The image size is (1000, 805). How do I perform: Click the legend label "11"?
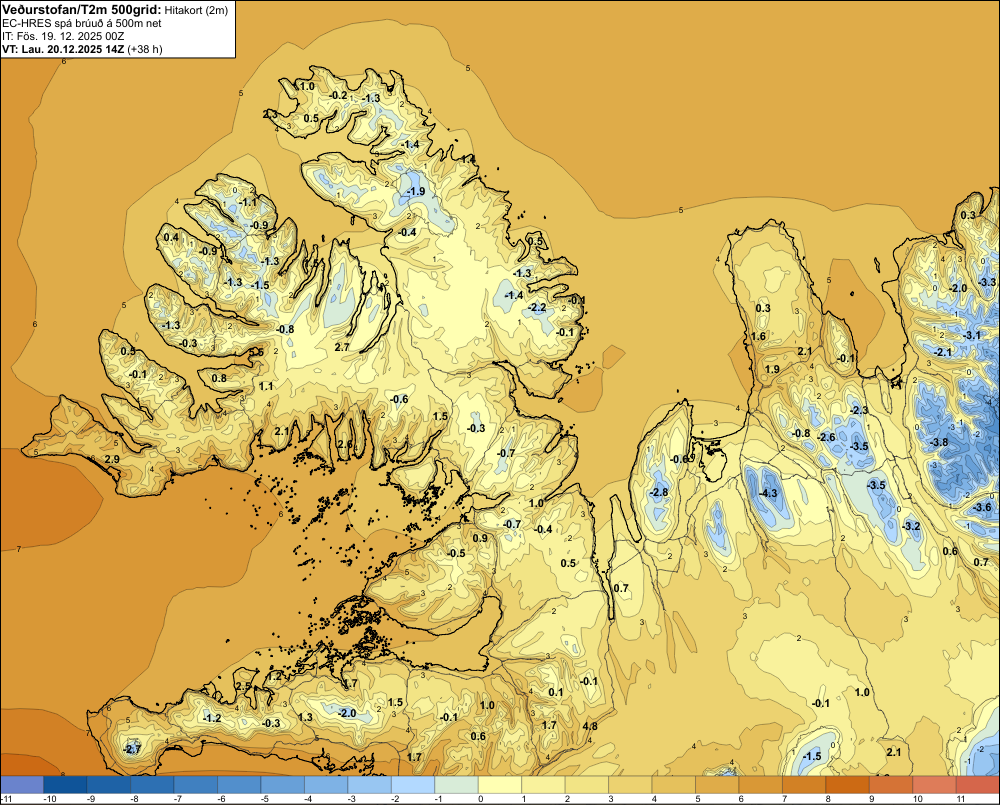click(x=962, y=799)
